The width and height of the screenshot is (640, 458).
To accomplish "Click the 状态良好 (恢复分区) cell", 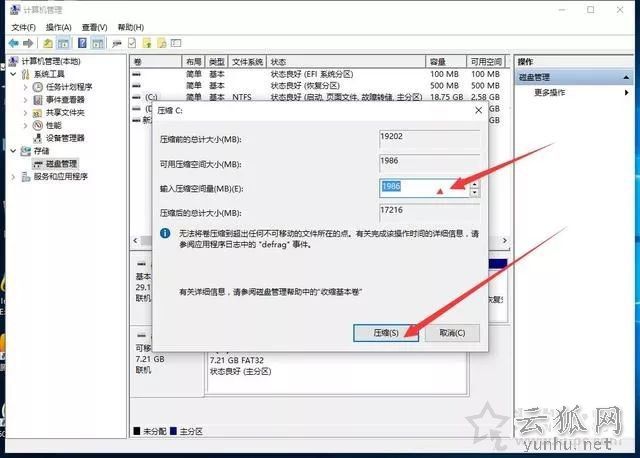I will point(305,85).
